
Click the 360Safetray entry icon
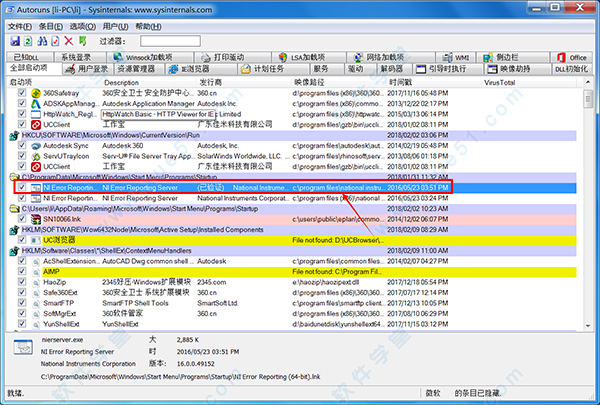(36, 93)
